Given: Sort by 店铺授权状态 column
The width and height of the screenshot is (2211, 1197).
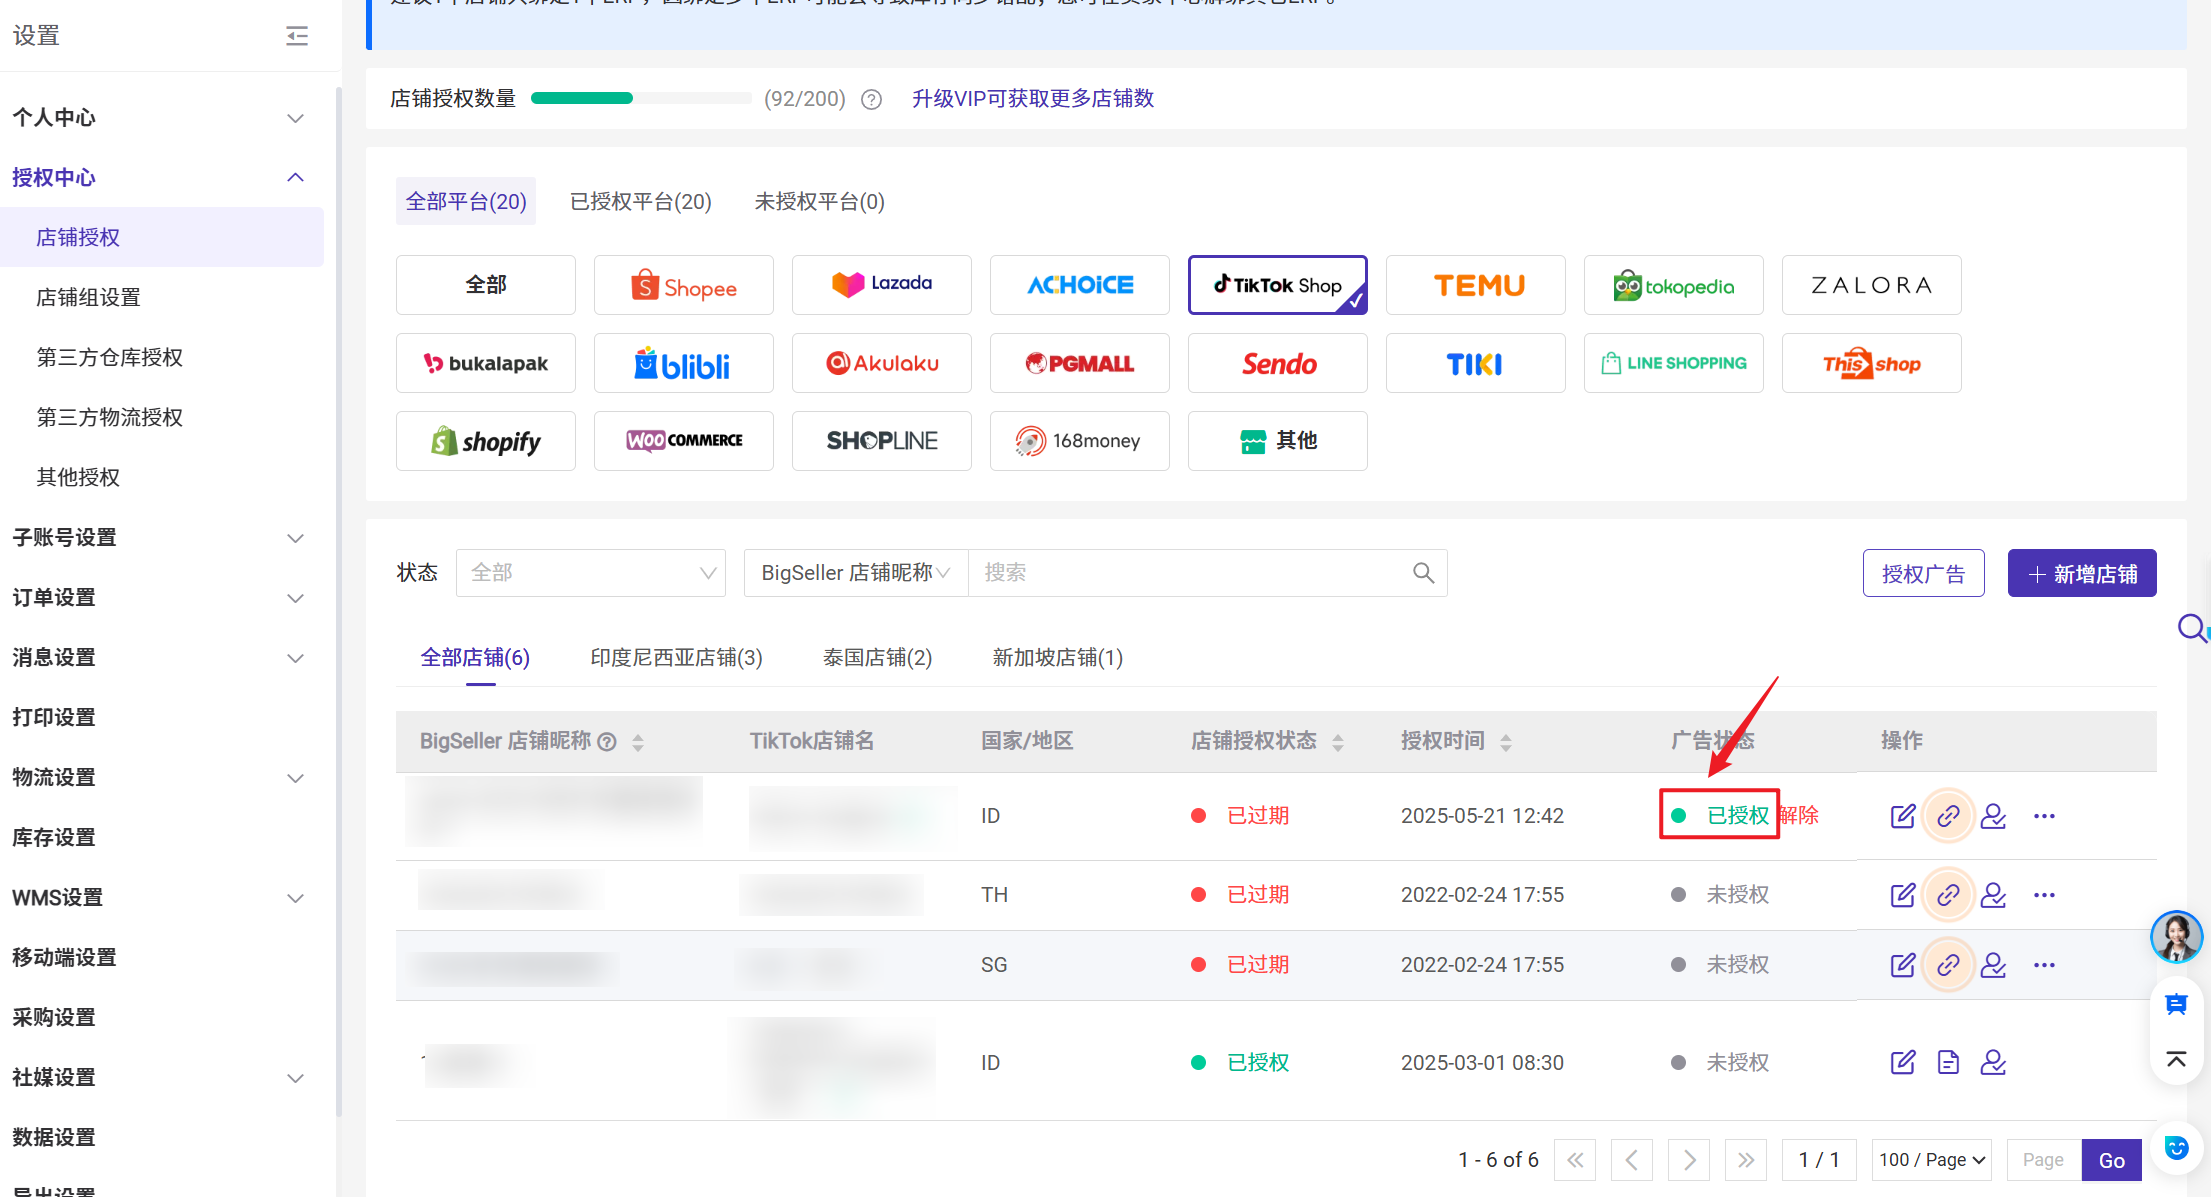Looking at the screenshot, I should point(1338,742).
